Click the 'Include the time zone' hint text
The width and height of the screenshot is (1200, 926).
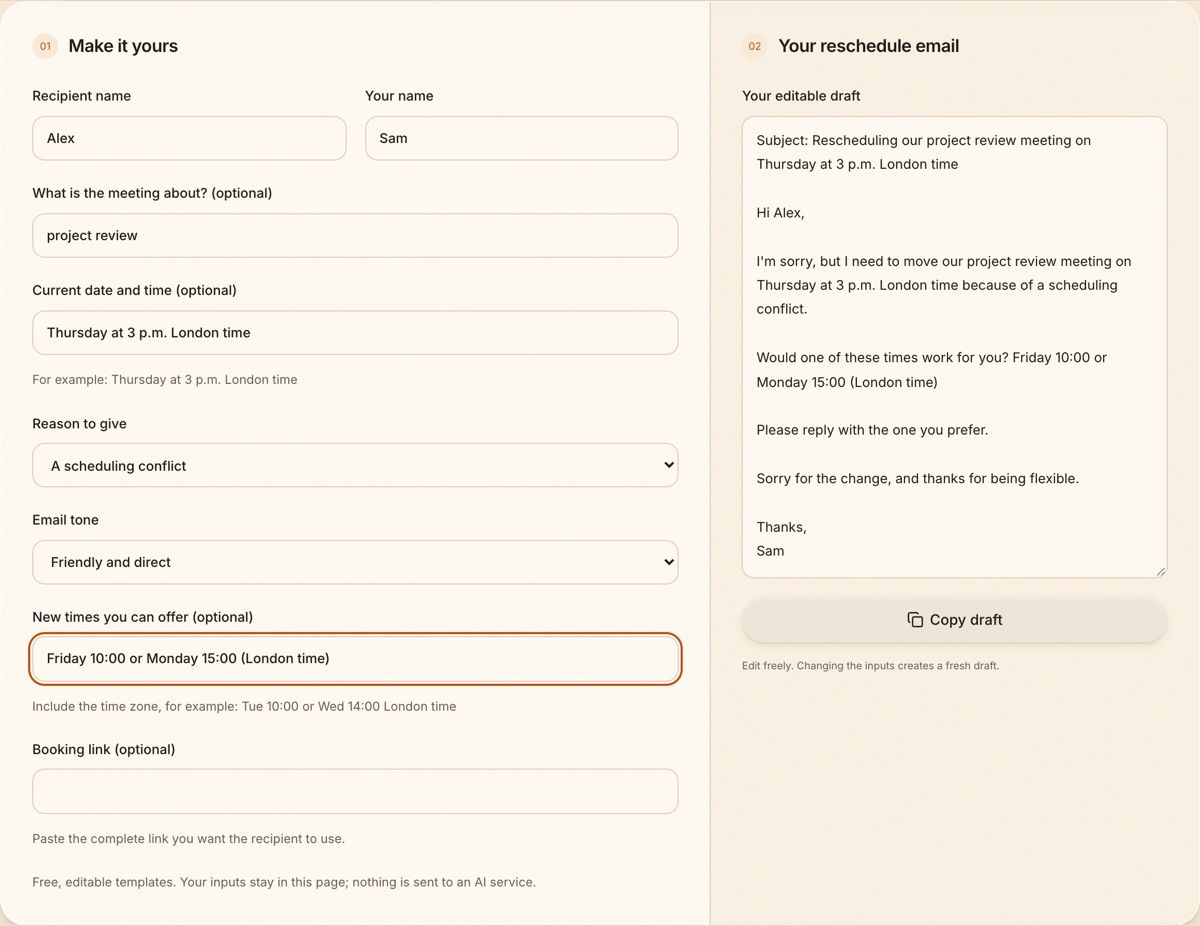[x=244, y=706]
